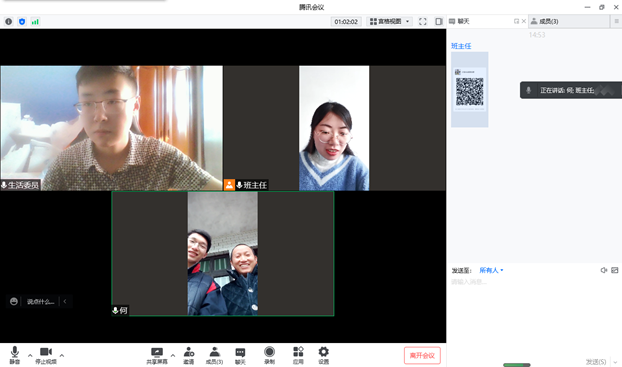
Task: Click the 生活委员 name label
Action: (x=21, y=185)
